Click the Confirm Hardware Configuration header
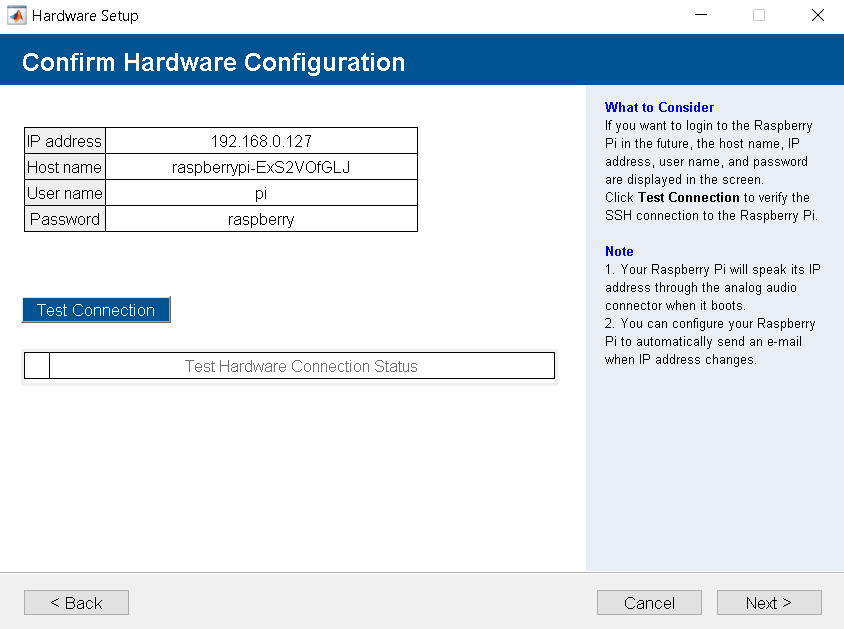Viewport: 844px width, 629px height. [213, 61]
